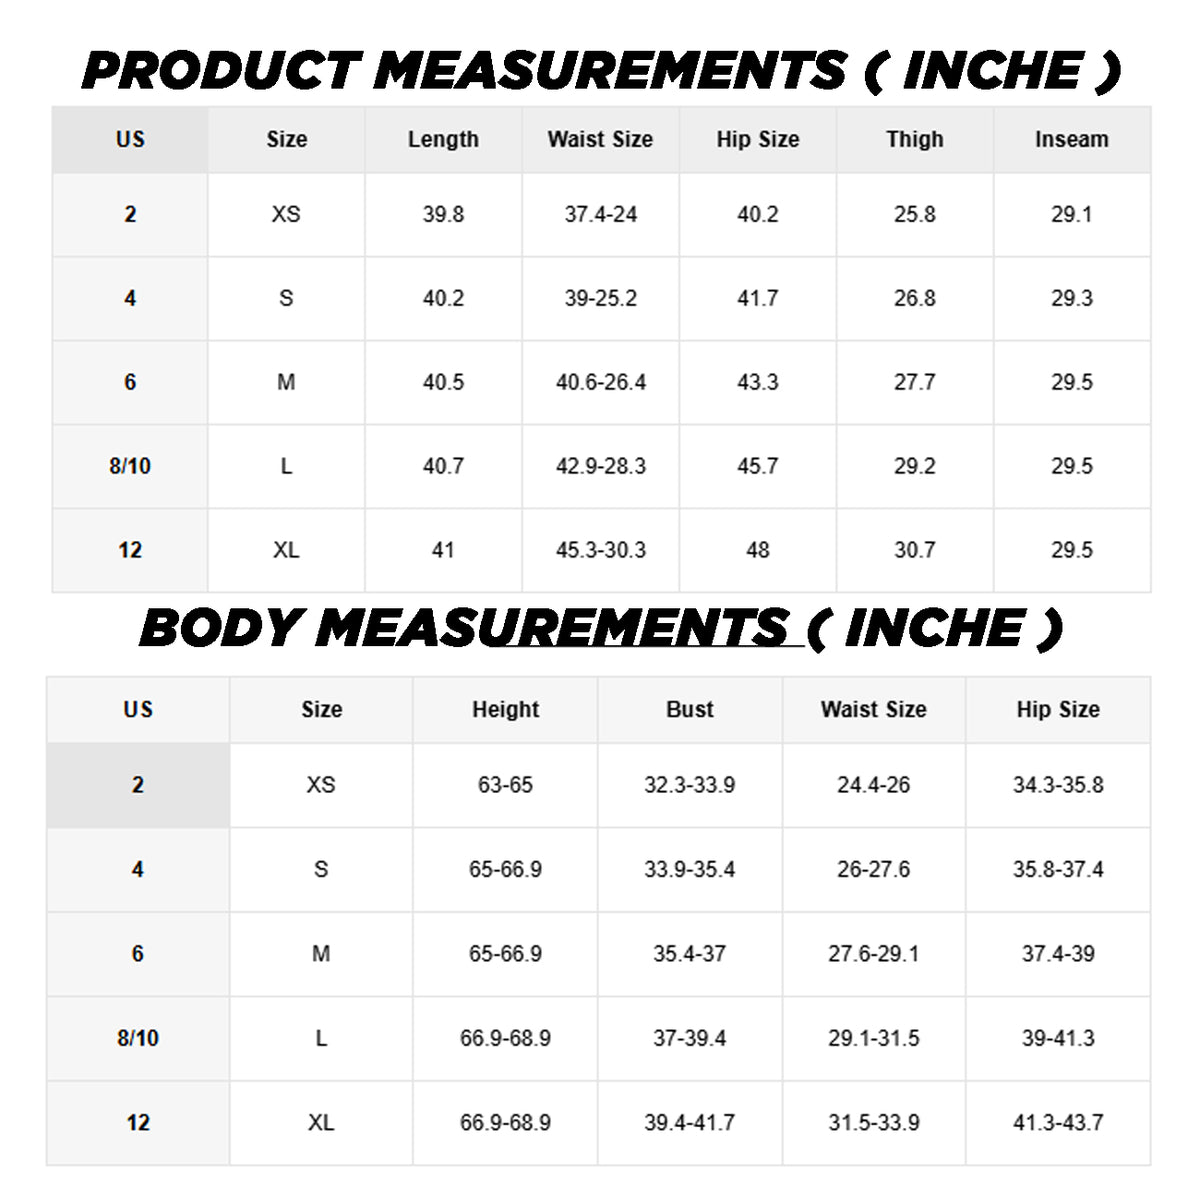The width and height of the screenshot is (1200, 1200).
Task: Click the 45.3-30.3 waist cell
Action: click(600, 551)
